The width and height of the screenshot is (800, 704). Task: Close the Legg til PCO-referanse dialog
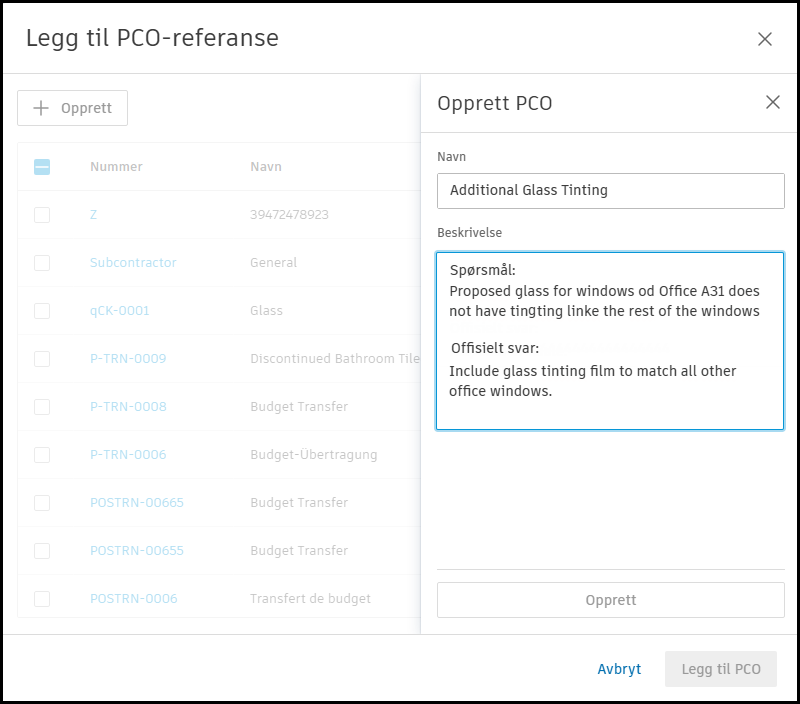pos(765,39)
